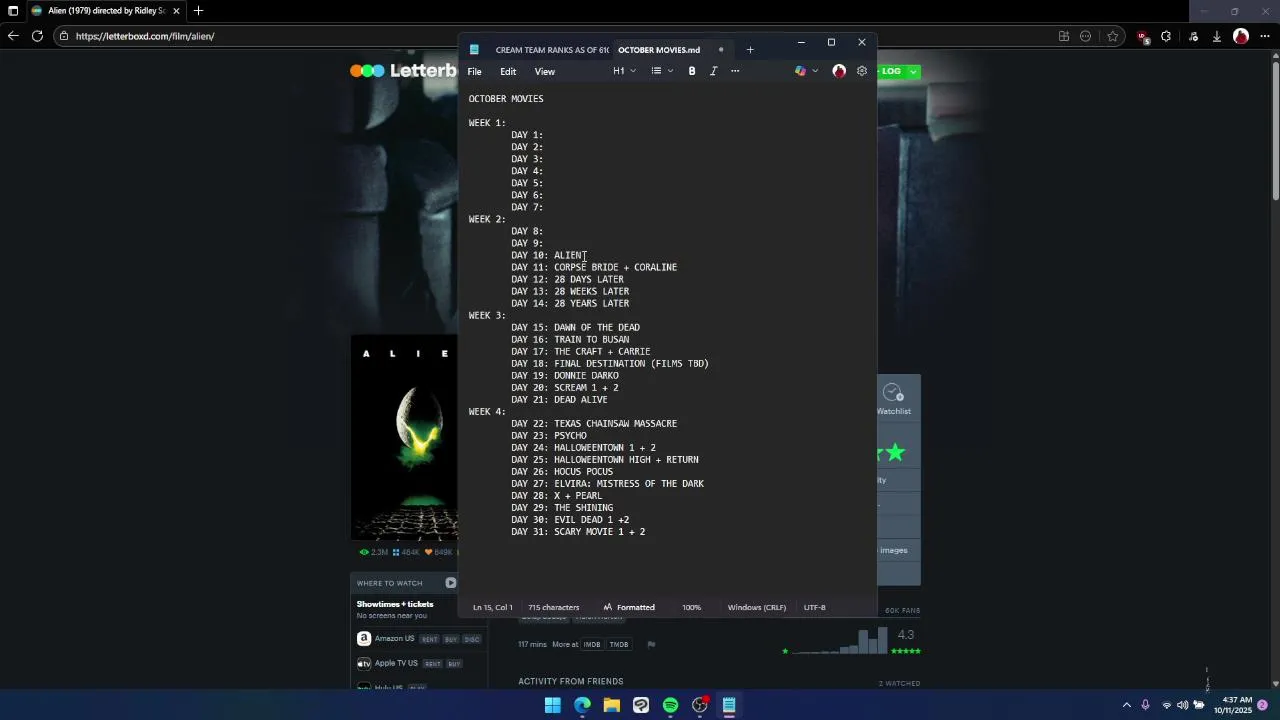Click Ln 15, Col 1 position indicator
The width and height of the screenshot is (1280, 720).
pyautogui.click(x=493, y=607)
